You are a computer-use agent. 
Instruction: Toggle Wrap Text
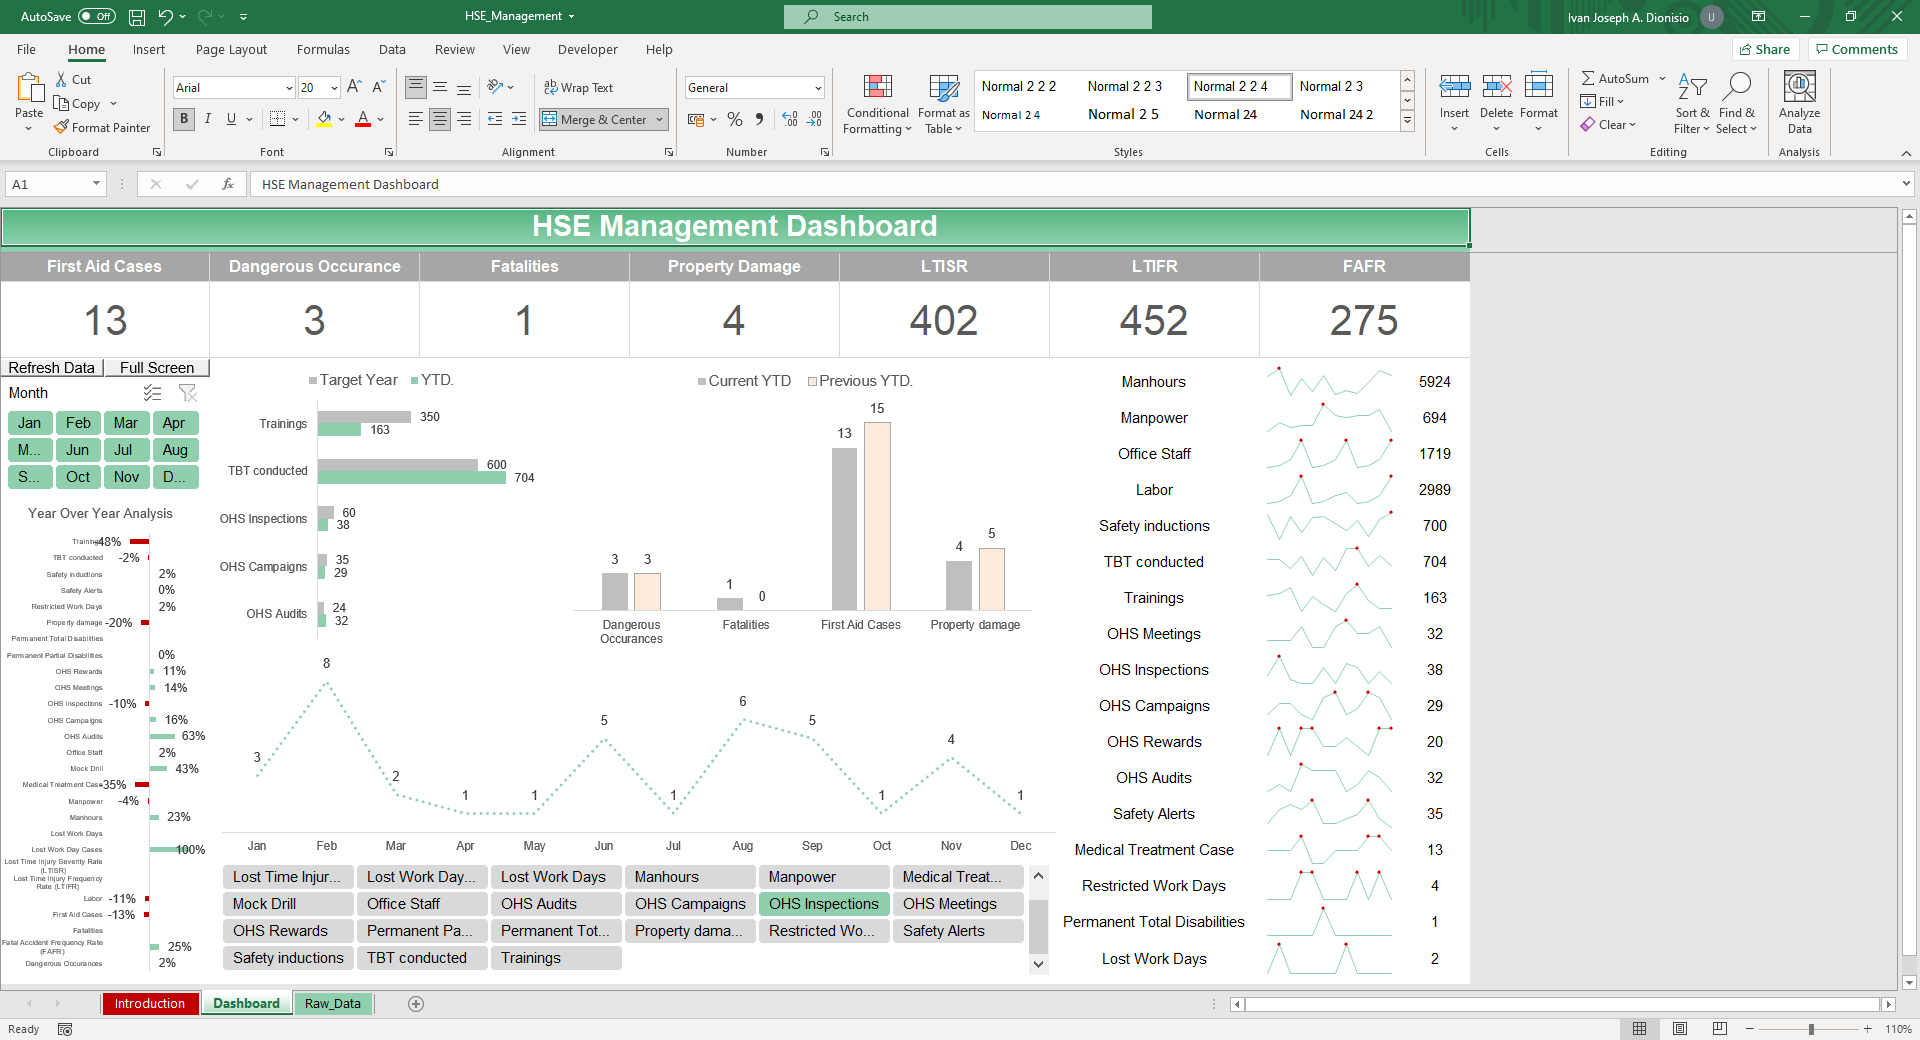coord(578,88)
